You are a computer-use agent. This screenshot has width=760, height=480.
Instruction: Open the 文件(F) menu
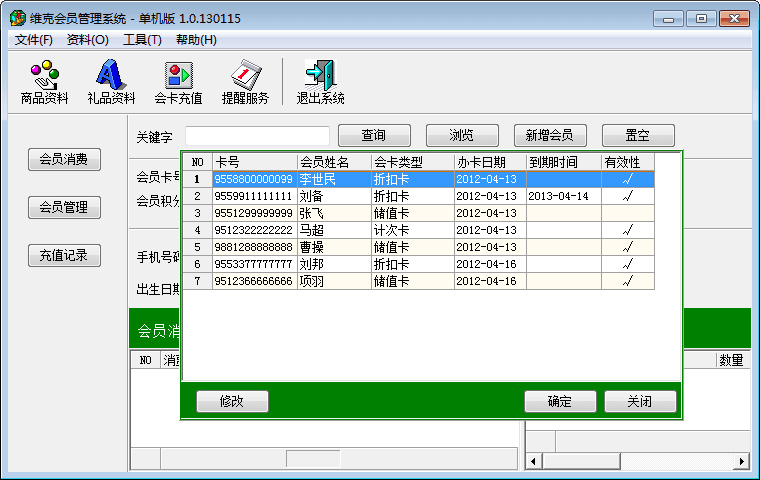pyautogui.click(x=34, y=40)
